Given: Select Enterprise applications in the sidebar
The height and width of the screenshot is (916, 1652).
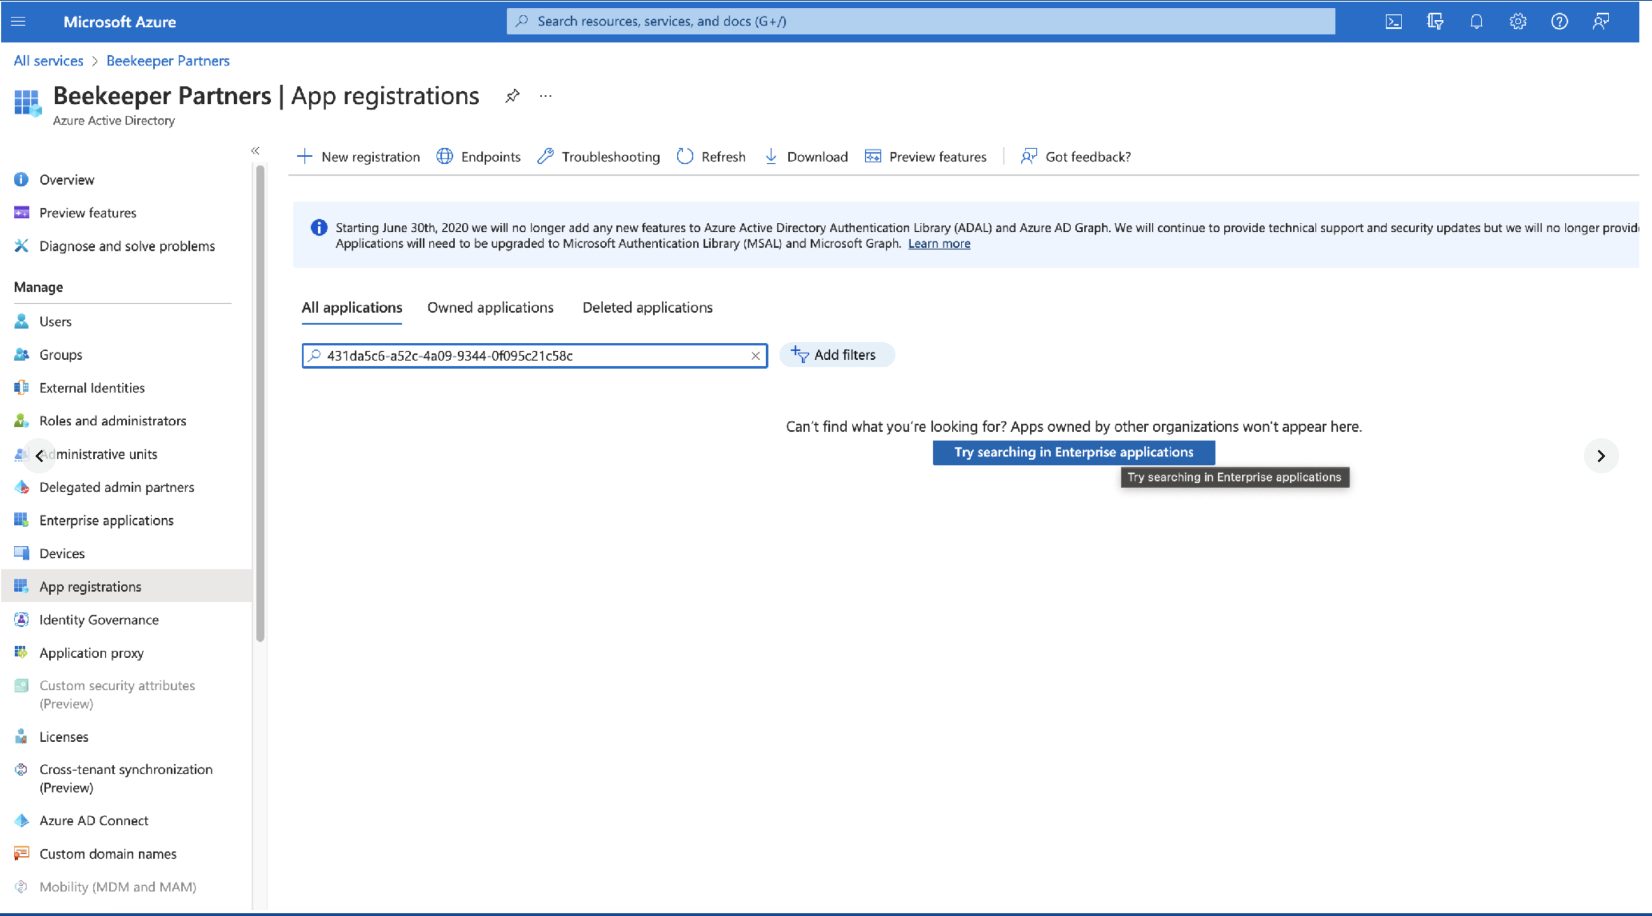Looking at the screenshot, I should click(x=104, y=520).
